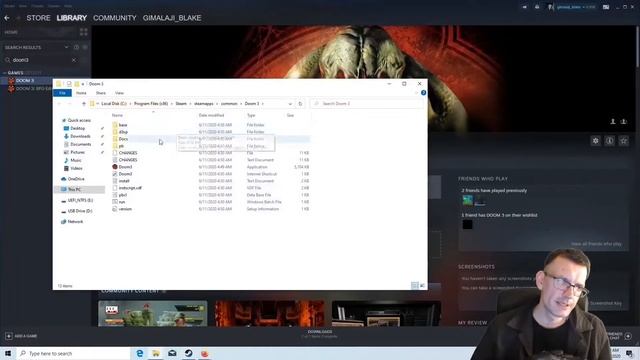Viewport: 640px width, 360px height.
Task: Select the Doom3 Internet Shortcut file
Action: [125, 174]
